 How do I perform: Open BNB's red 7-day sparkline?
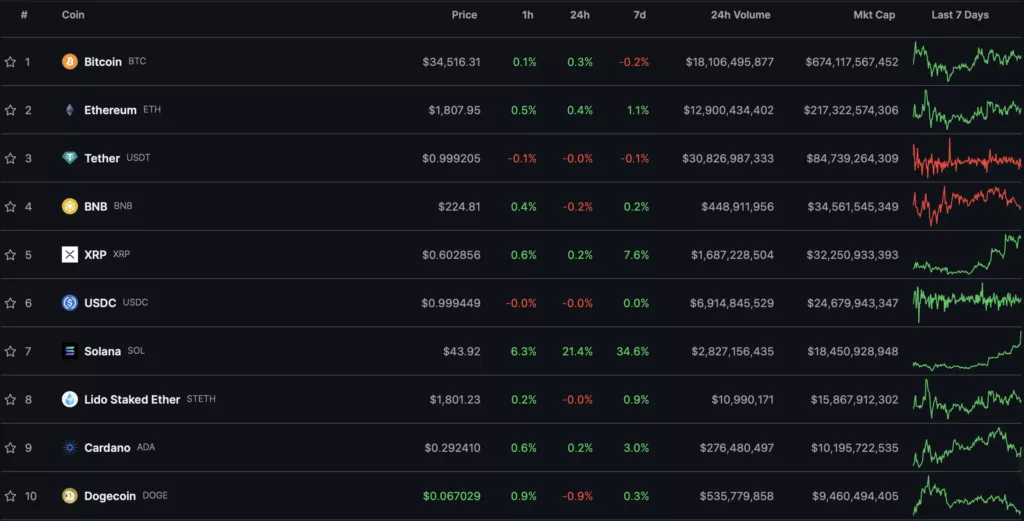[x=967, y=206]
